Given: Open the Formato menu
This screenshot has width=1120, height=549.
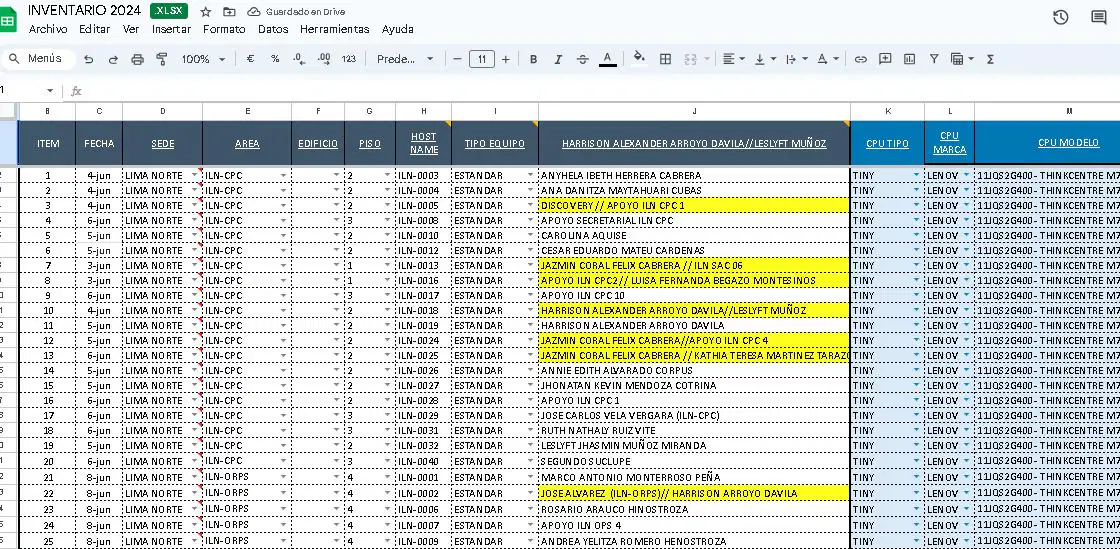Looking at the screenshot, I should click(x=224, y=29).
